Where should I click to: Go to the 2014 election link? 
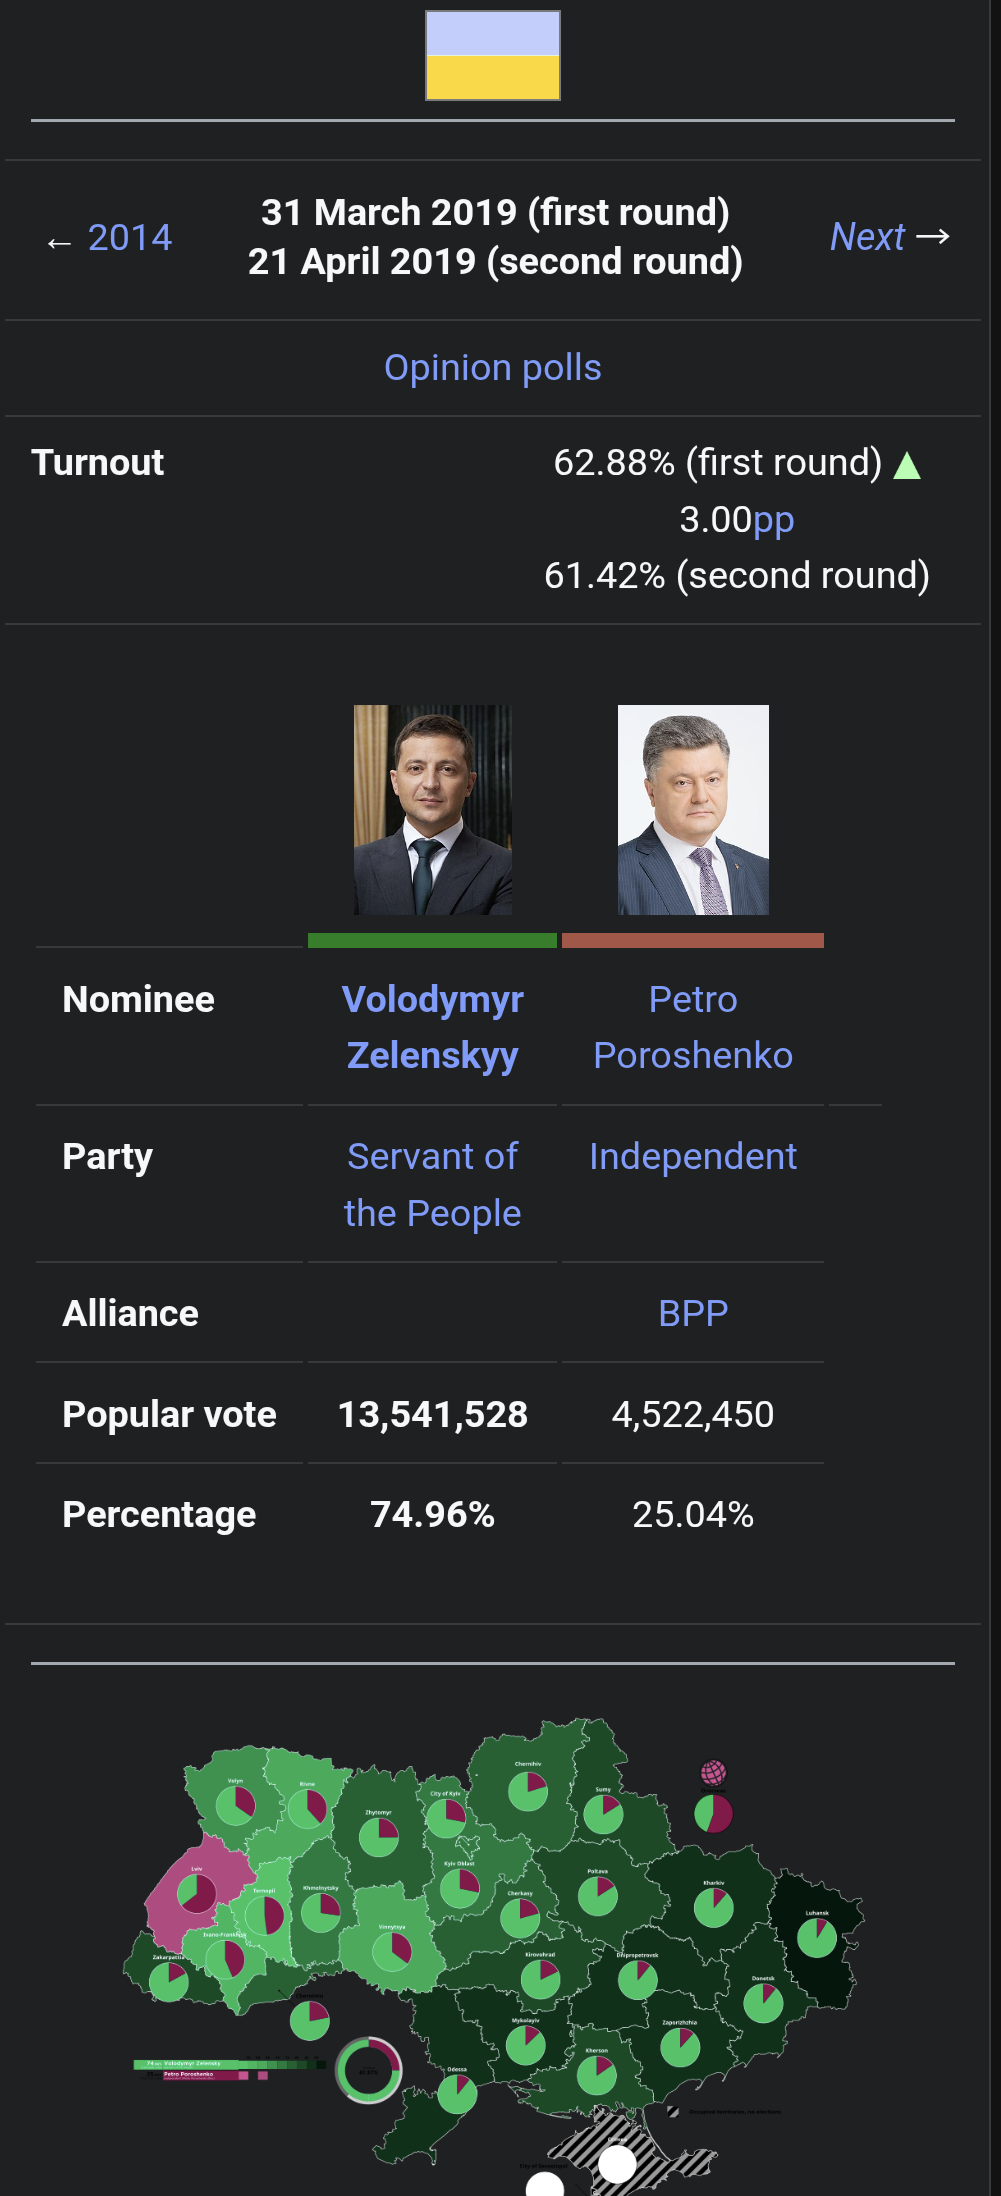(x=130, y=238)
